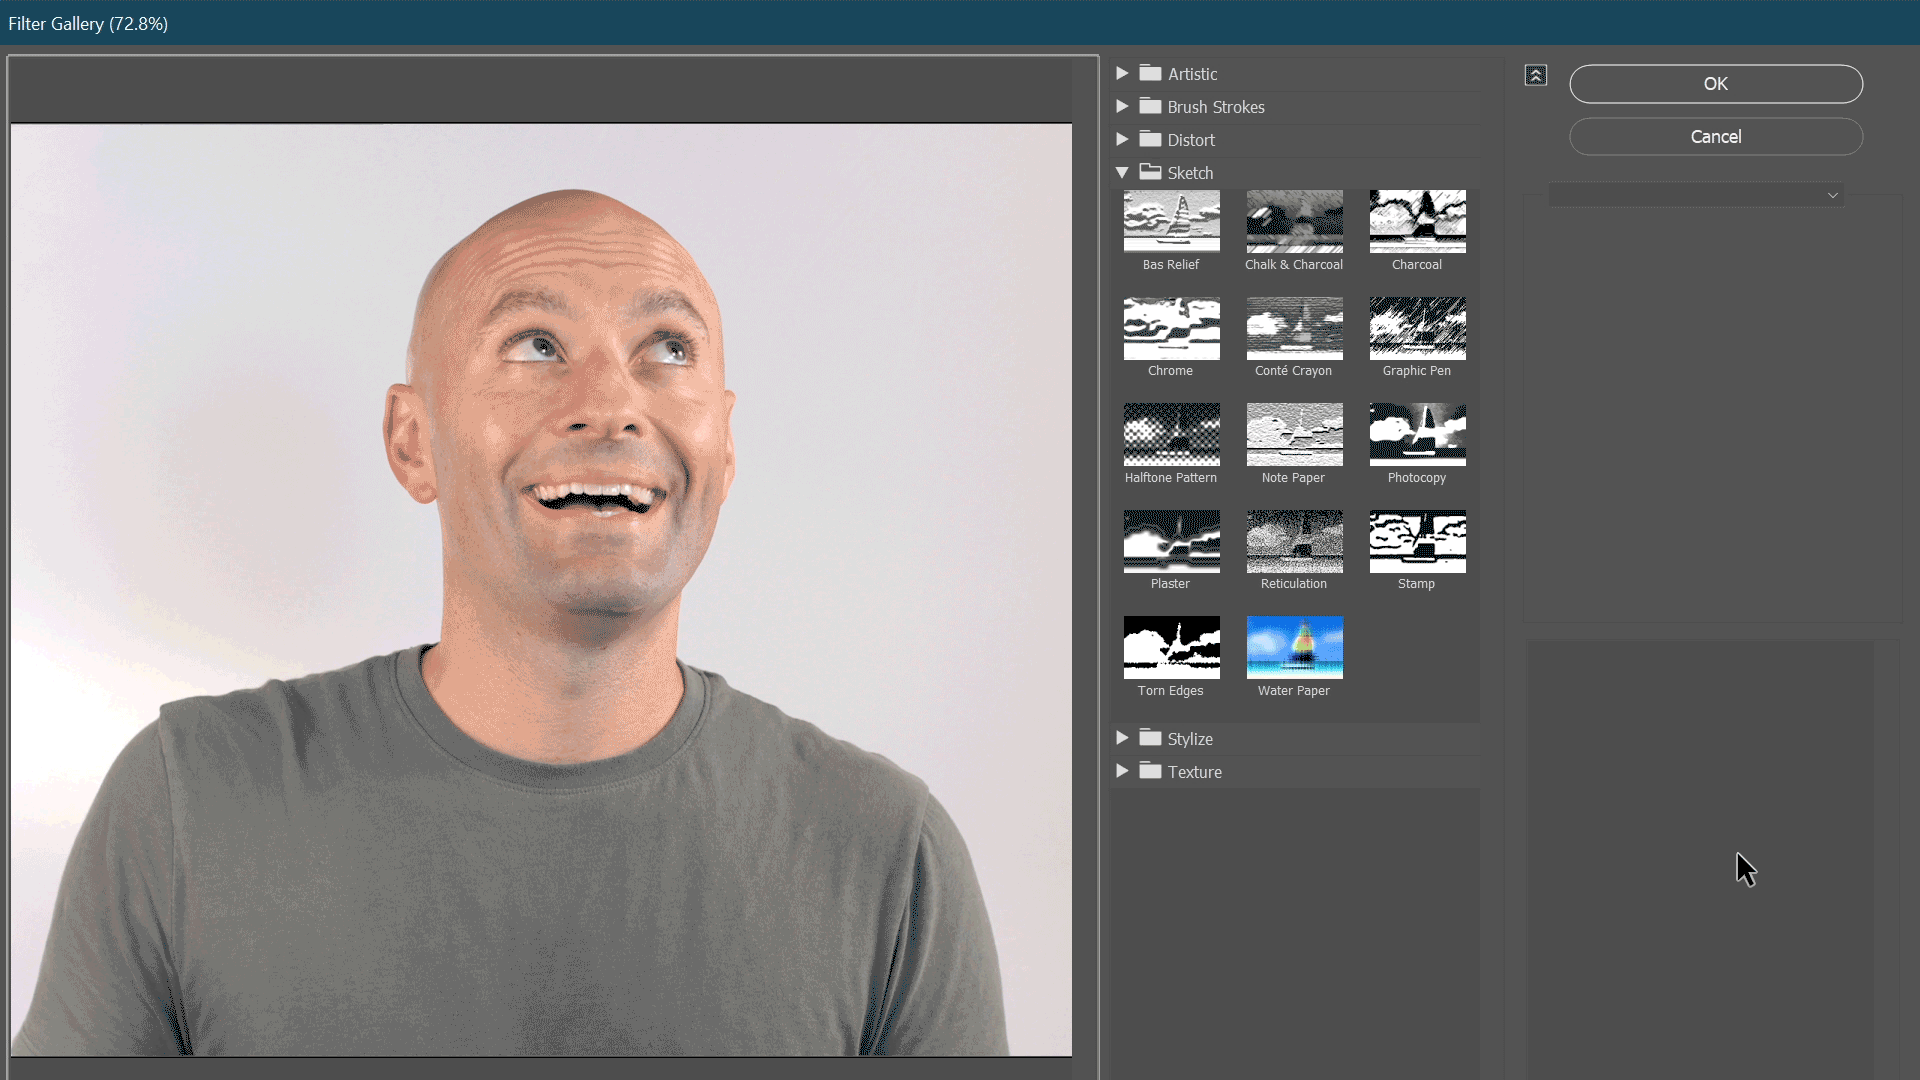Select the Reticulation filter thumbnail
Image resolution: width=1920 pixels, height=1080 pixels.
(1294, 541)
